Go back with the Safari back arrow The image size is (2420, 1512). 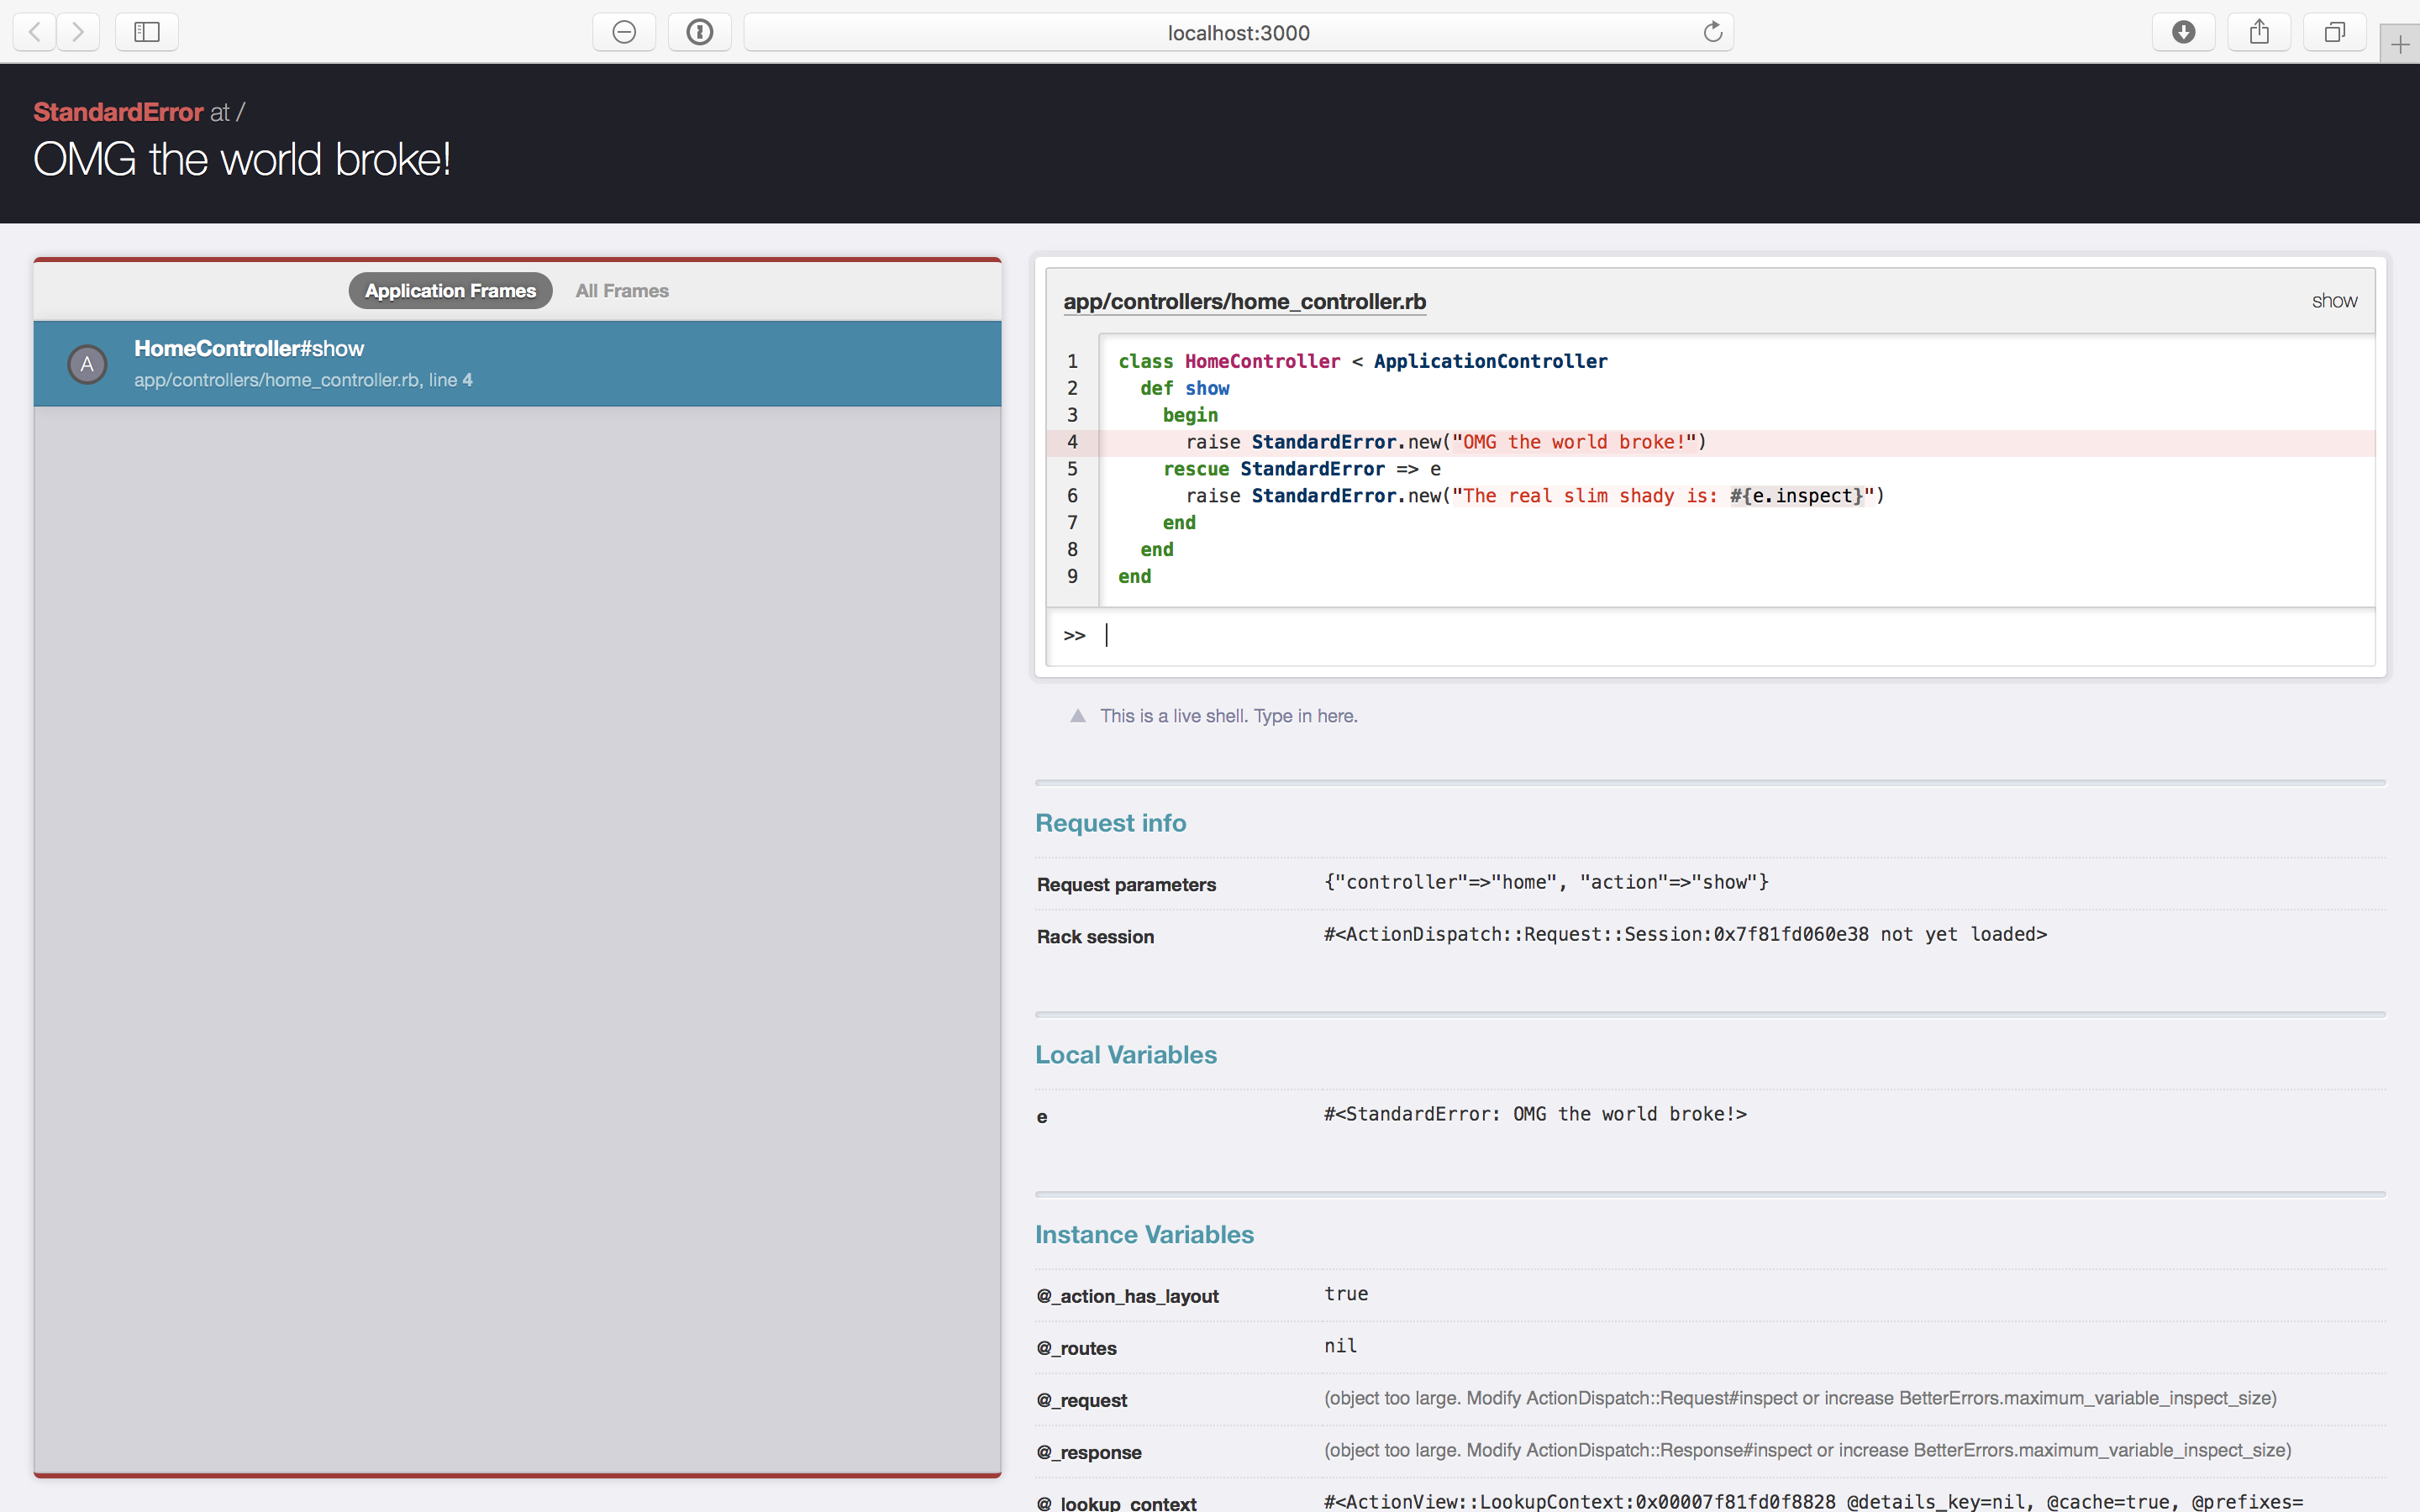click(35, 32)
